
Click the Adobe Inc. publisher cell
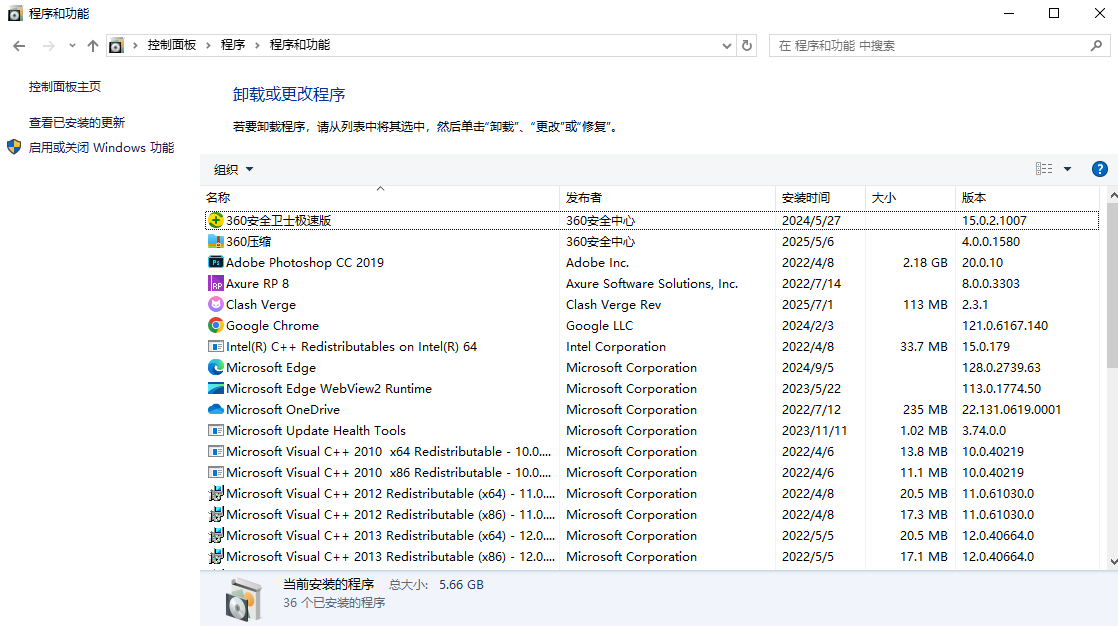[x=598, y=262]
